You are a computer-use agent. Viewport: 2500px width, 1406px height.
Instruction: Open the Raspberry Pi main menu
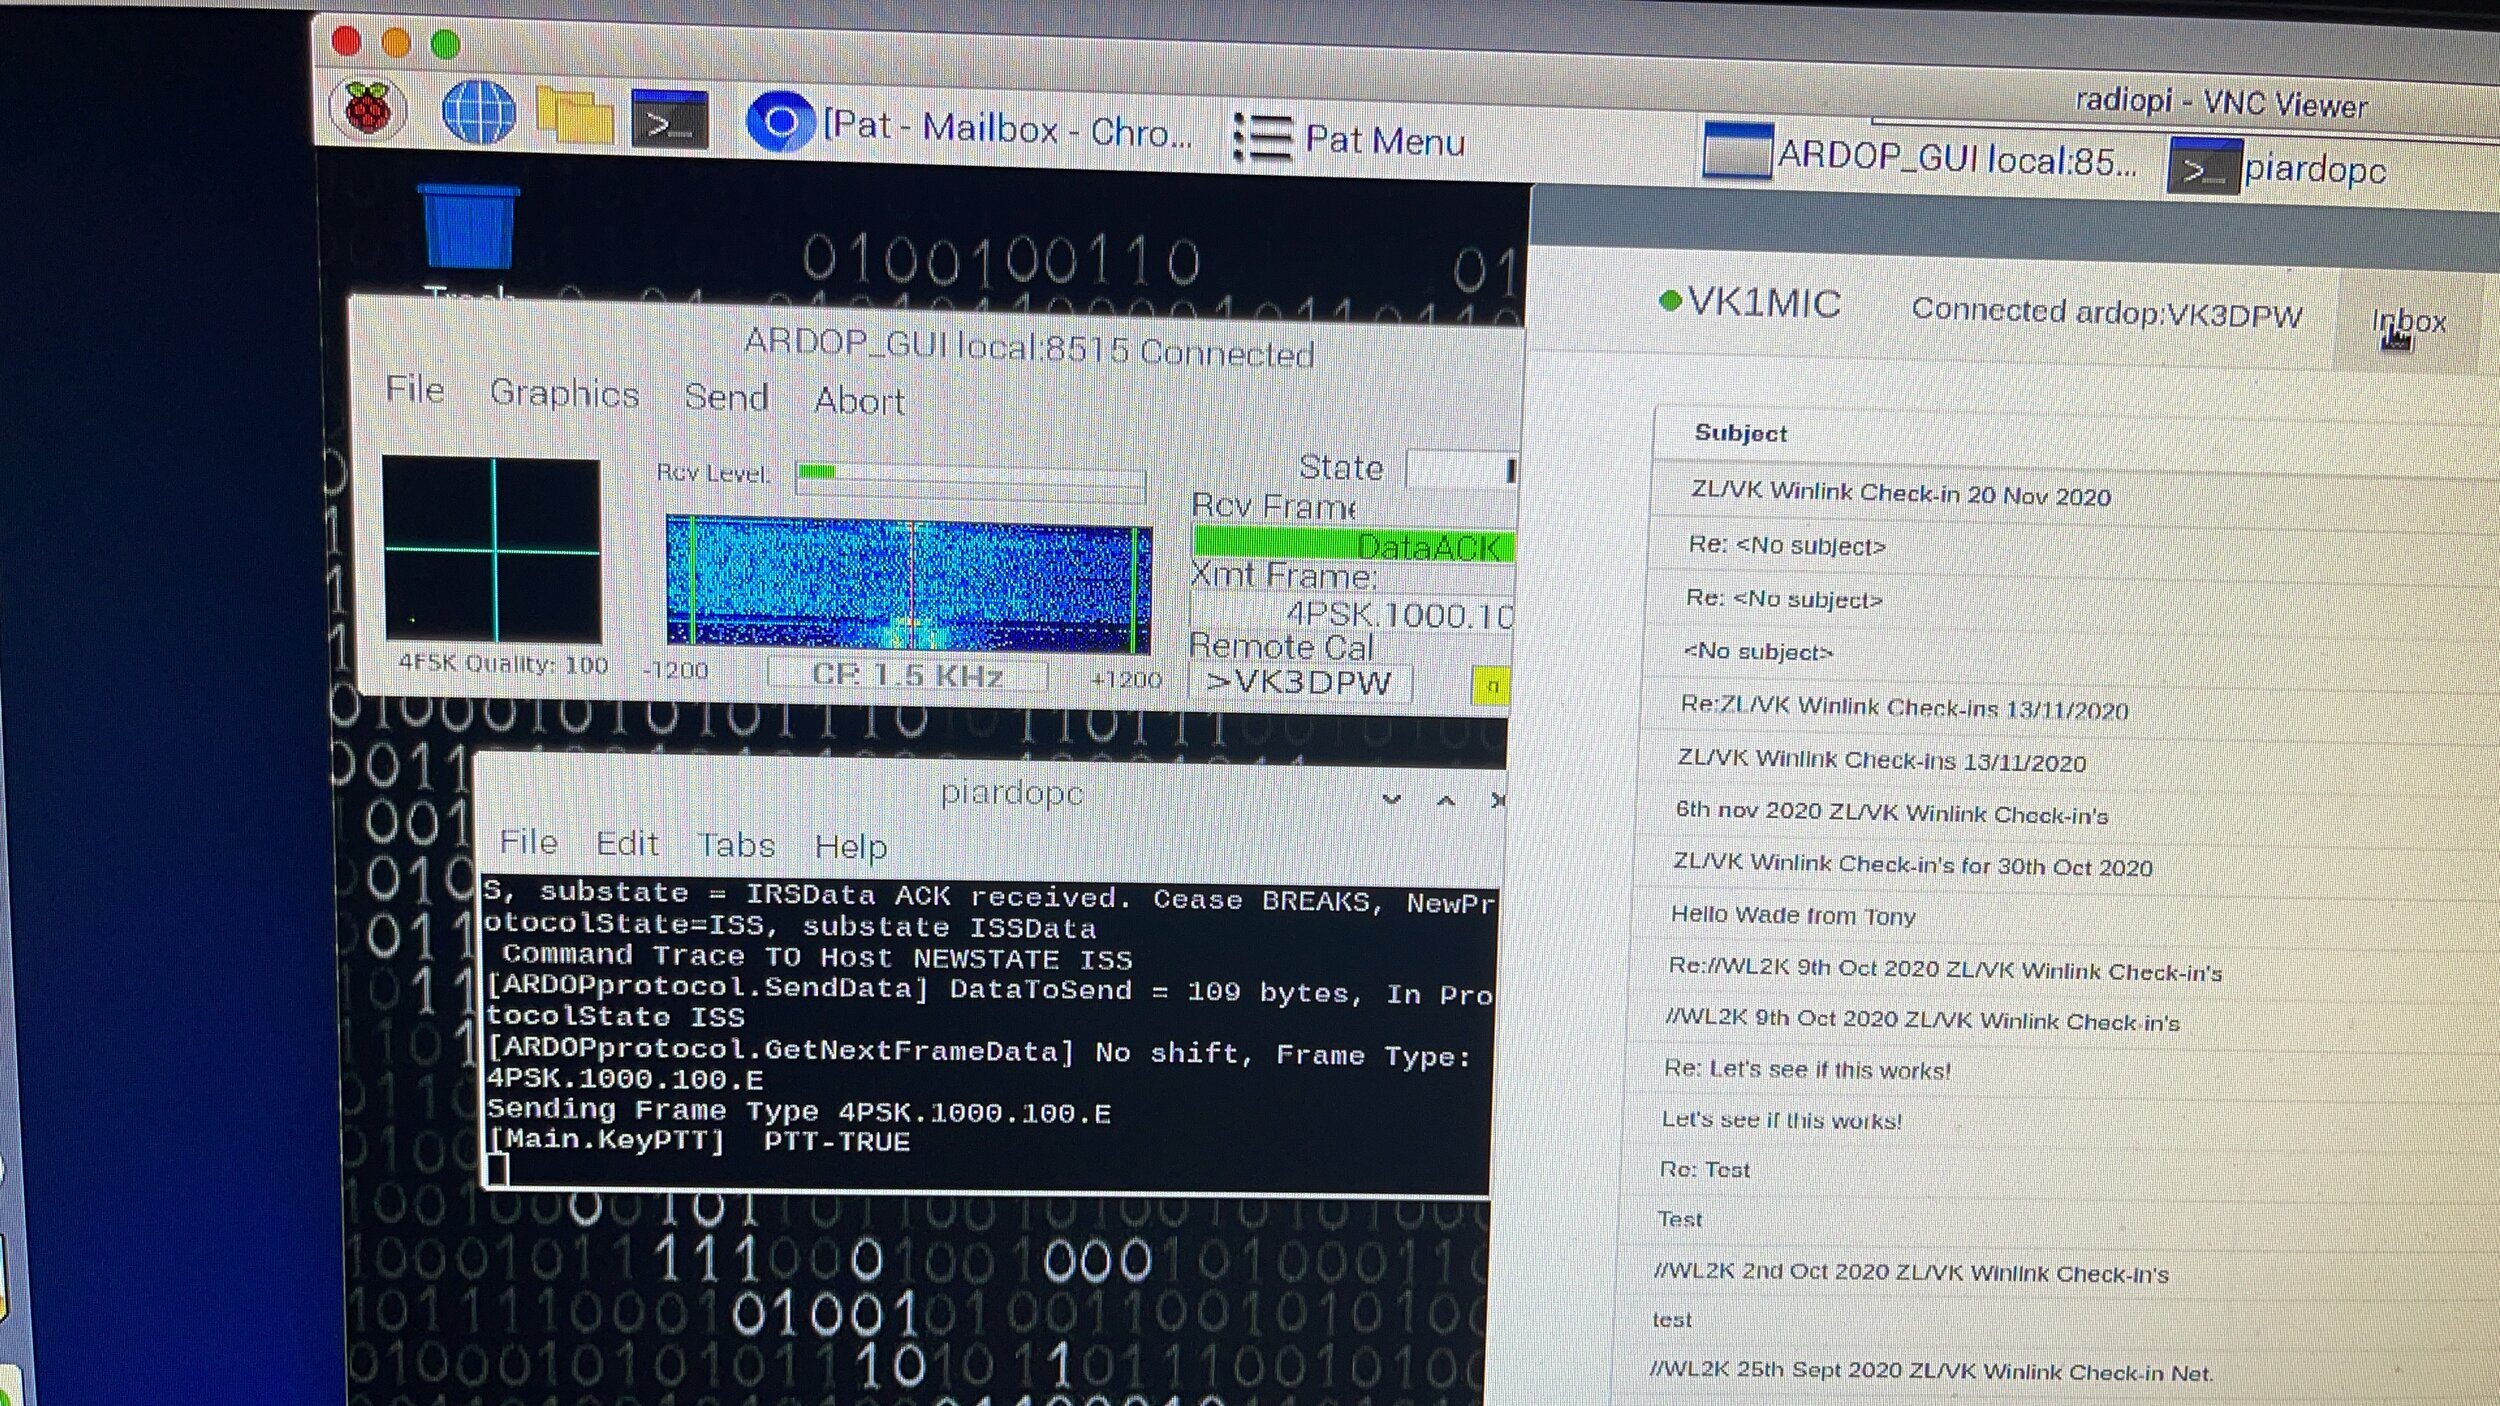pos(368,110)
